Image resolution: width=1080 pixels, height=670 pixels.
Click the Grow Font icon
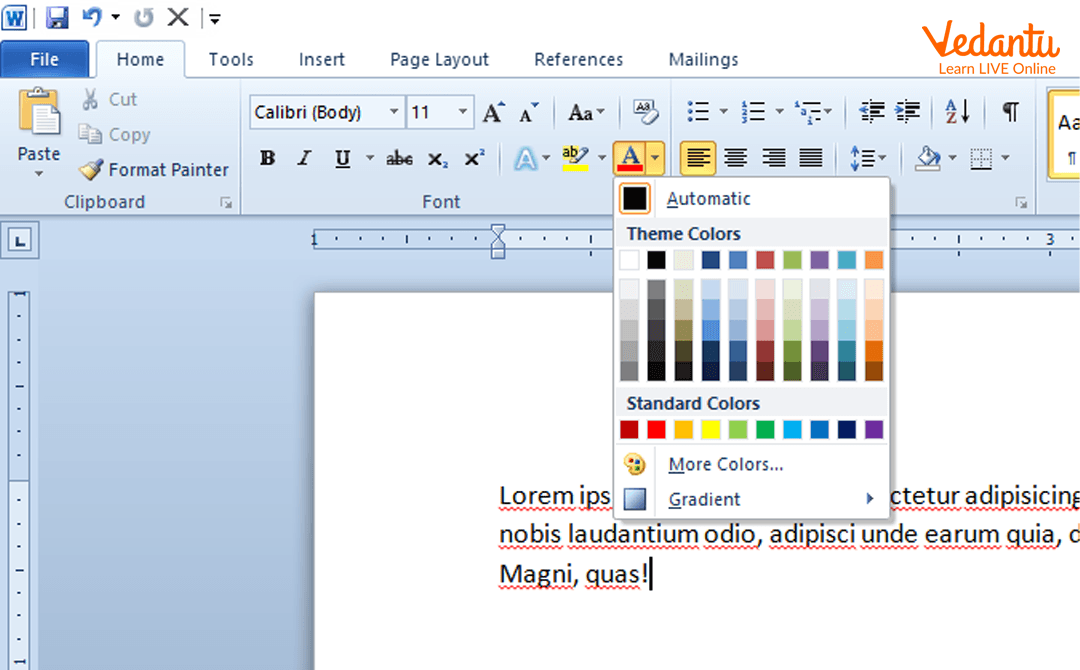[493, 113]
